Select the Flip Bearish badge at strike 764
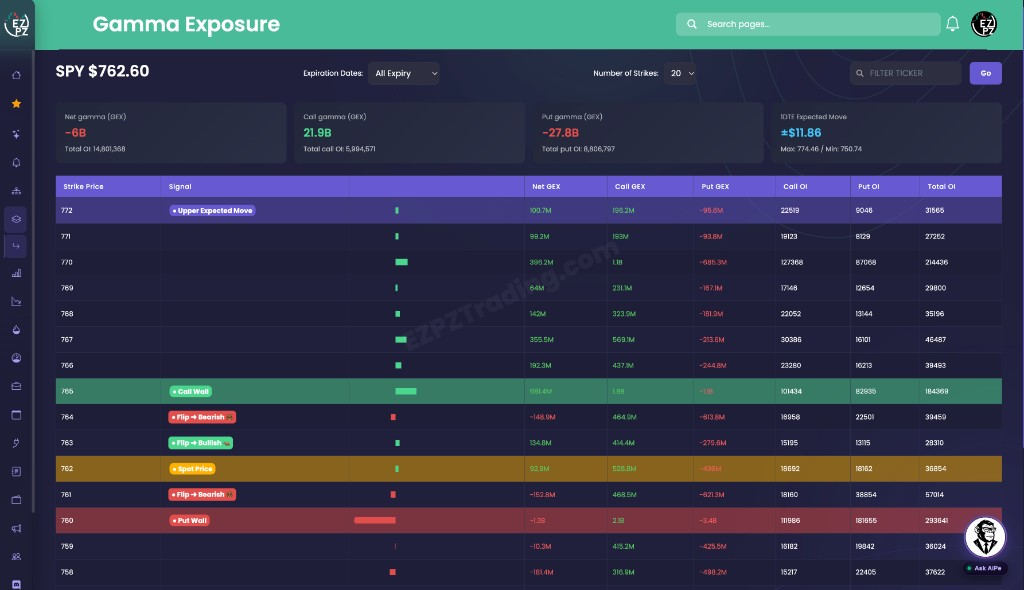This screenshot has height=590, width=1024. pos(202,417)
